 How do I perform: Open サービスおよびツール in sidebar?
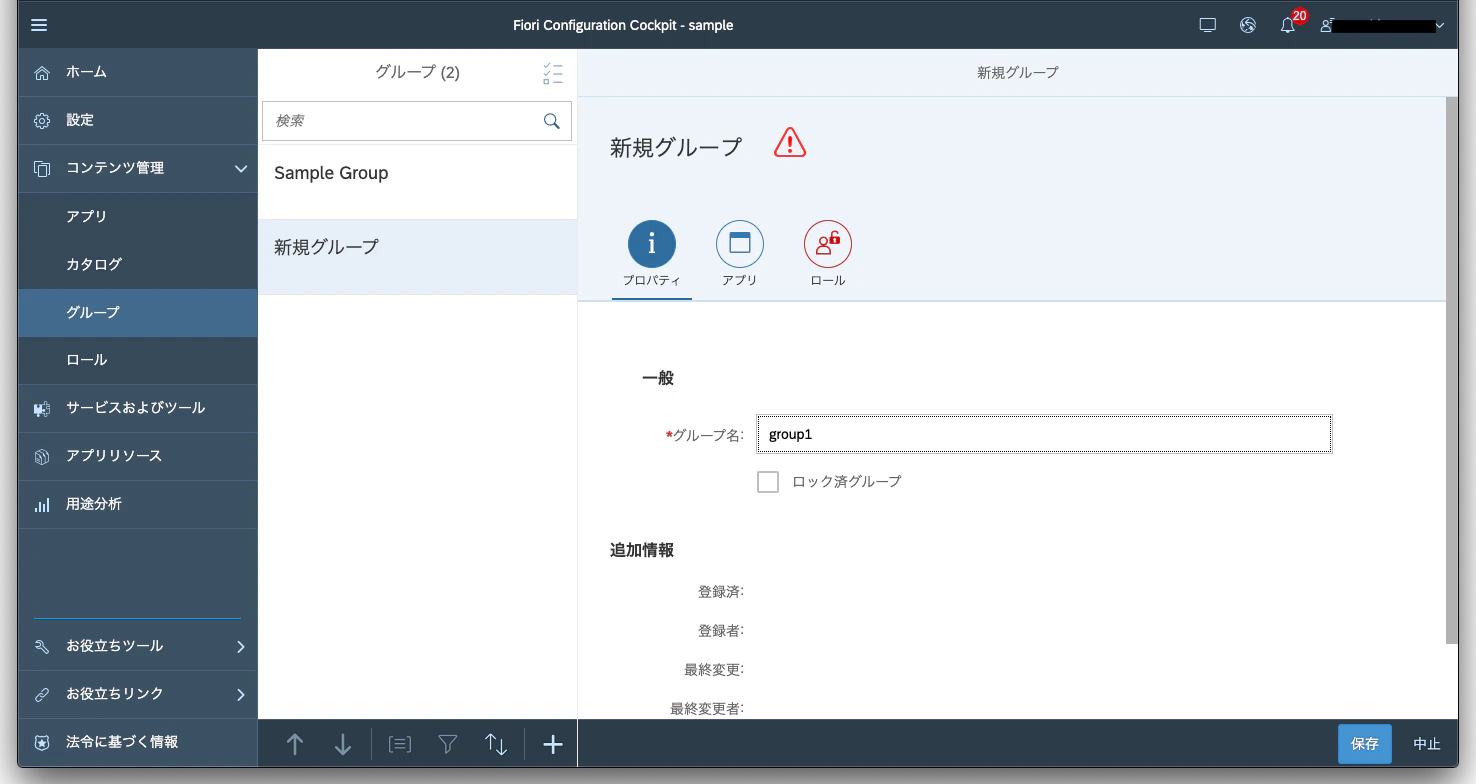(138, 408)
